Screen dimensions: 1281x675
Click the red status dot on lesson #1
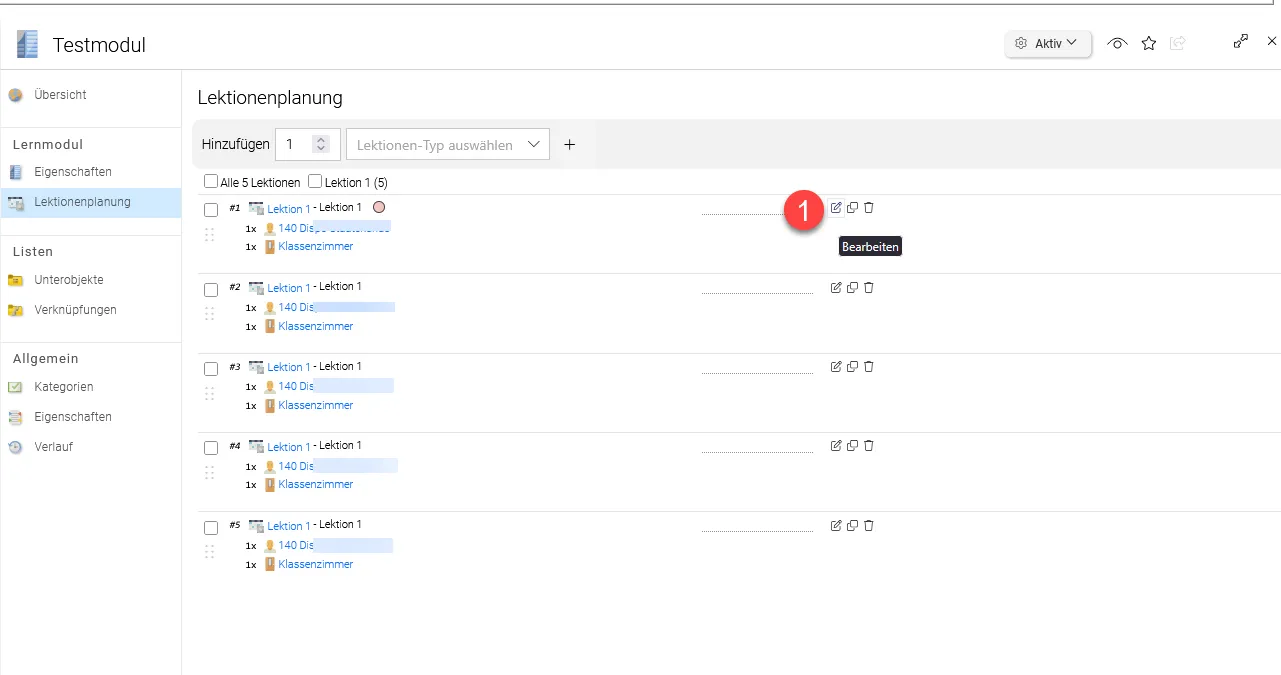click(379, 208)
